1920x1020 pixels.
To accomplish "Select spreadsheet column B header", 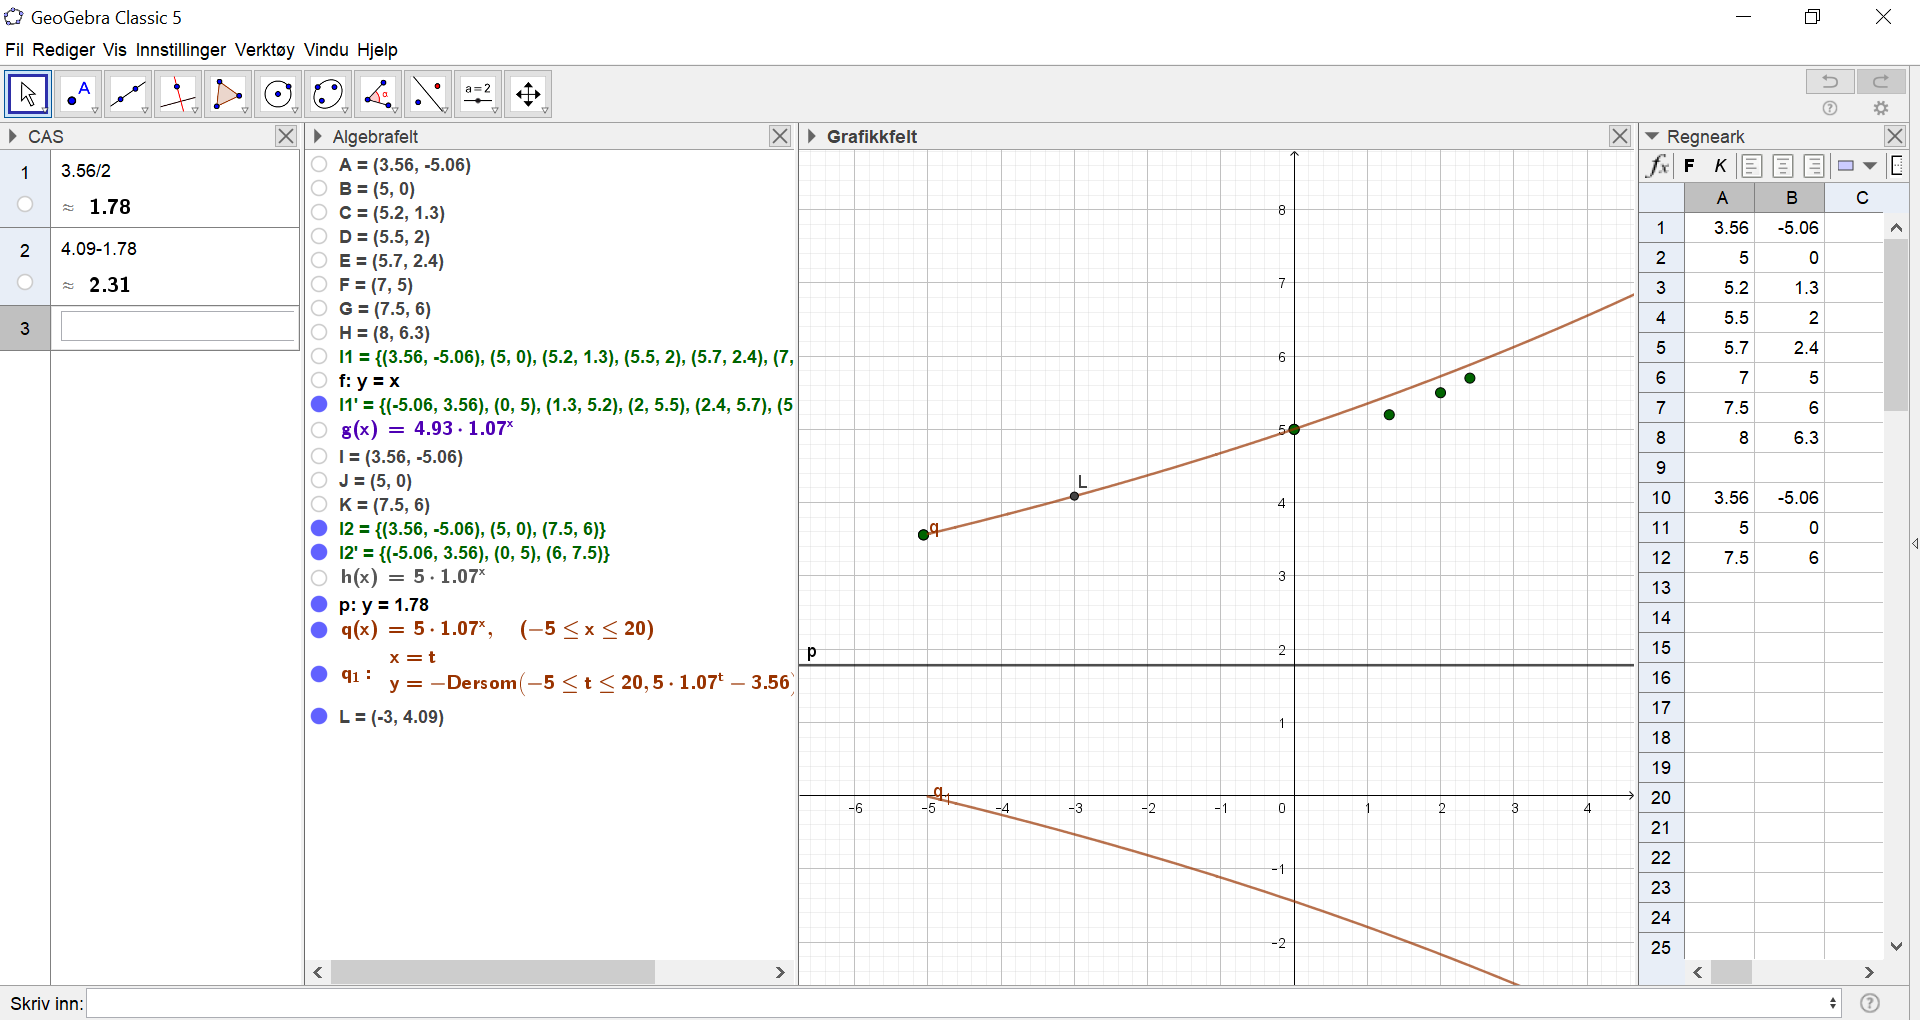I will (x=1791, y=198).
